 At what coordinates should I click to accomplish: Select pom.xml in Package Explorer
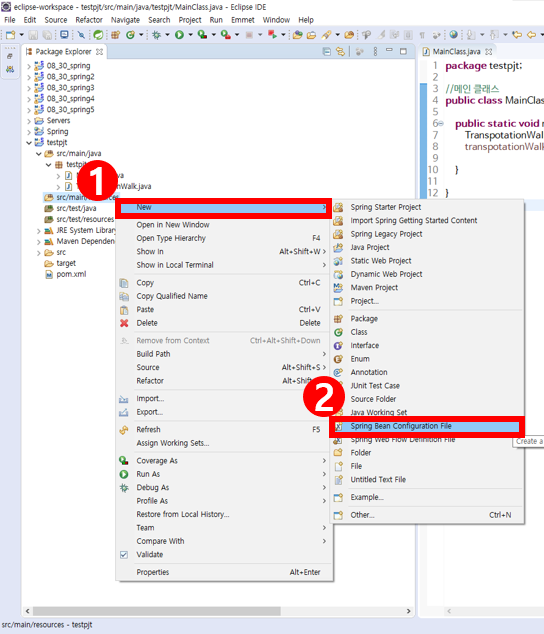tap(71, 275)
